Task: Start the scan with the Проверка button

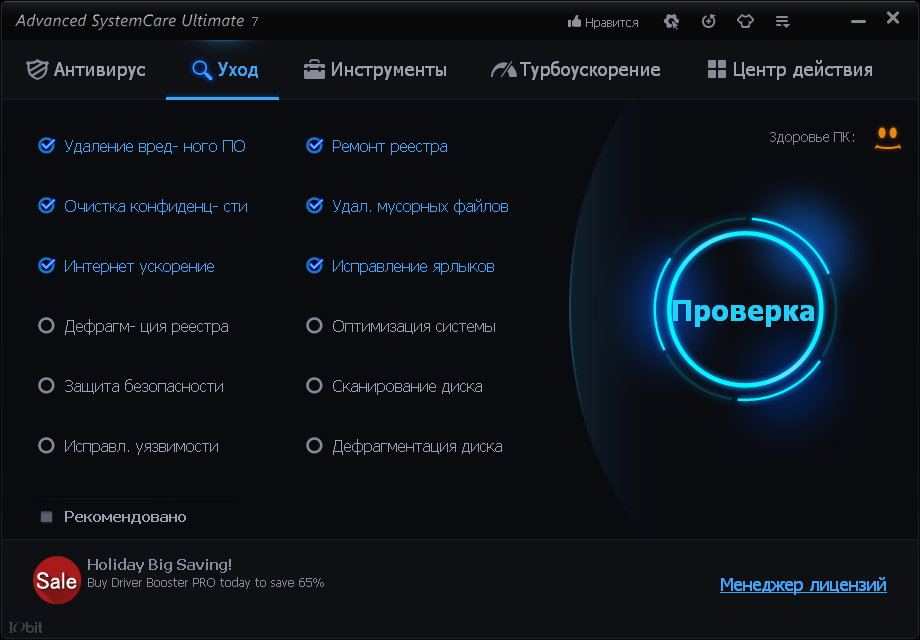Action: tap(744, 311)
